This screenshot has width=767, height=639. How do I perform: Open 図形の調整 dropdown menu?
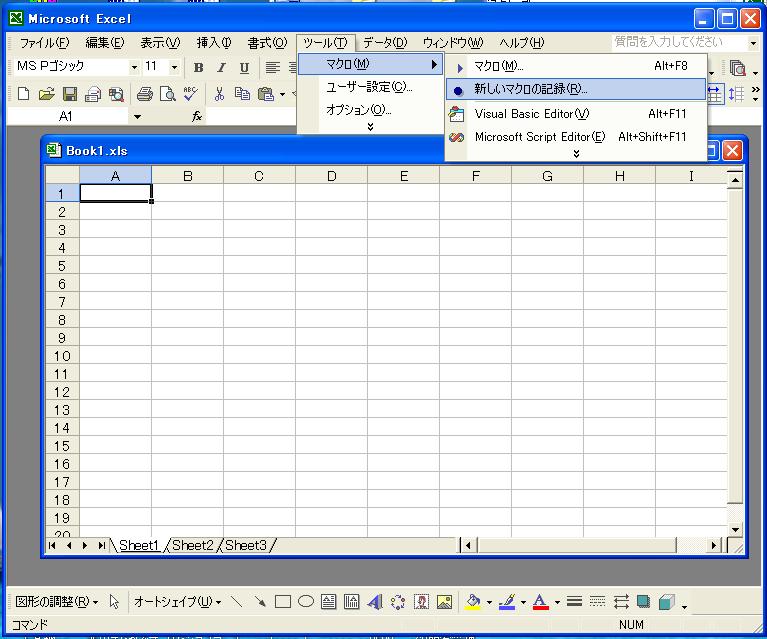57,601
